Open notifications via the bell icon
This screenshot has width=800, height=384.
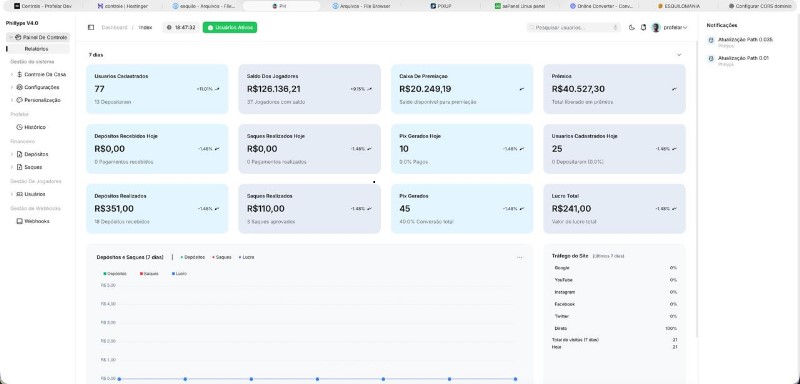click(643, 28)
